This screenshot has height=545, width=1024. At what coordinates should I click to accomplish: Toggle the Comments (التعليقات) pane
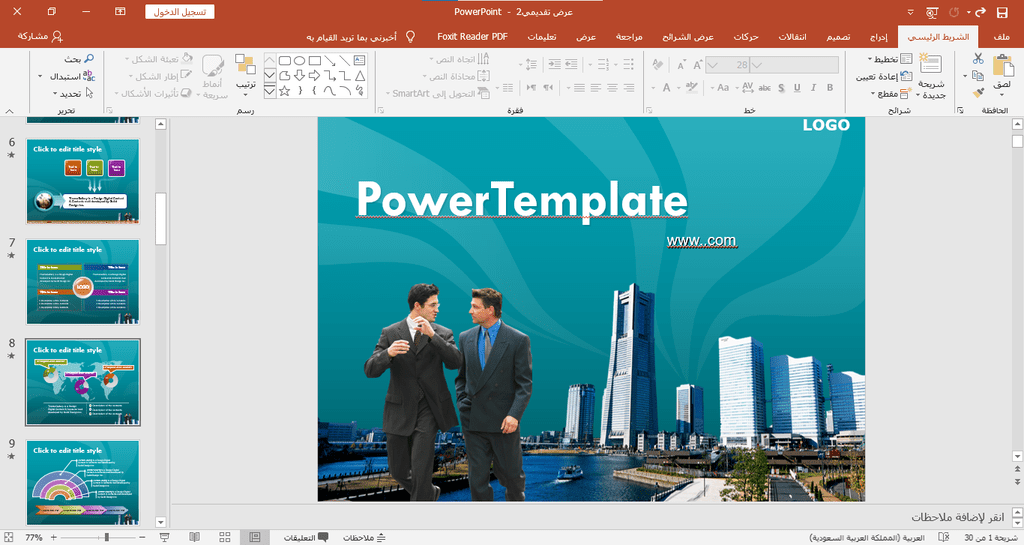click(306, 538)
